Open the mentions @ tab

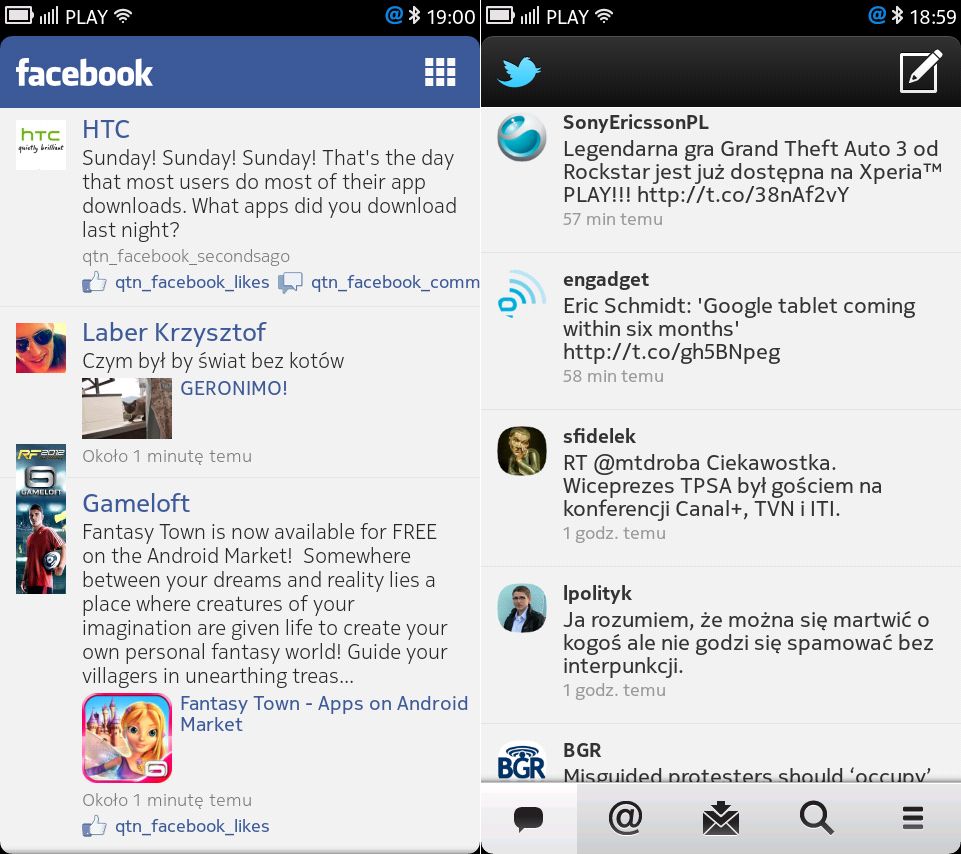[x=625, y=817]
